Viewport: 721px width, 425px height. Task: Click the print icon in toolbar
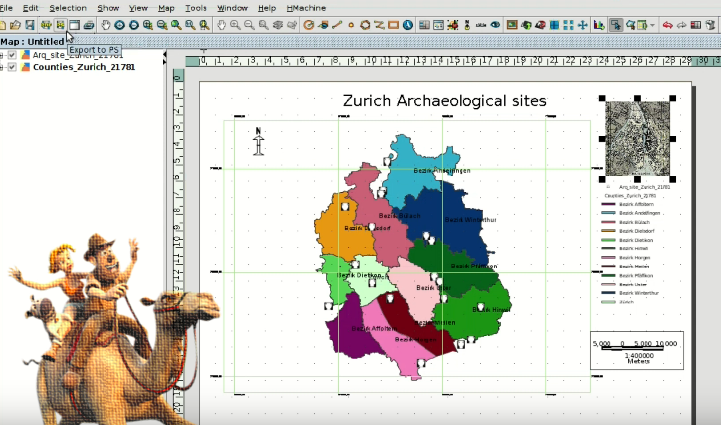(89, 24)
